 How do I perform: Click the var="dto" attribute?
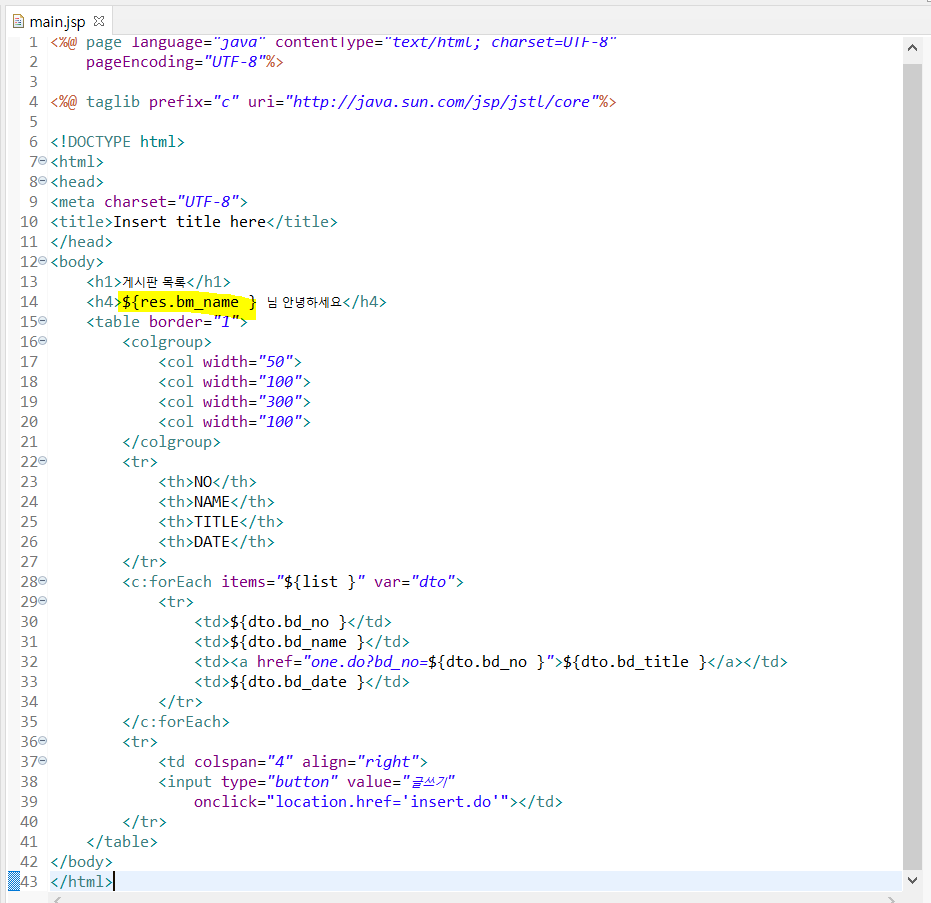click(414, 582)
